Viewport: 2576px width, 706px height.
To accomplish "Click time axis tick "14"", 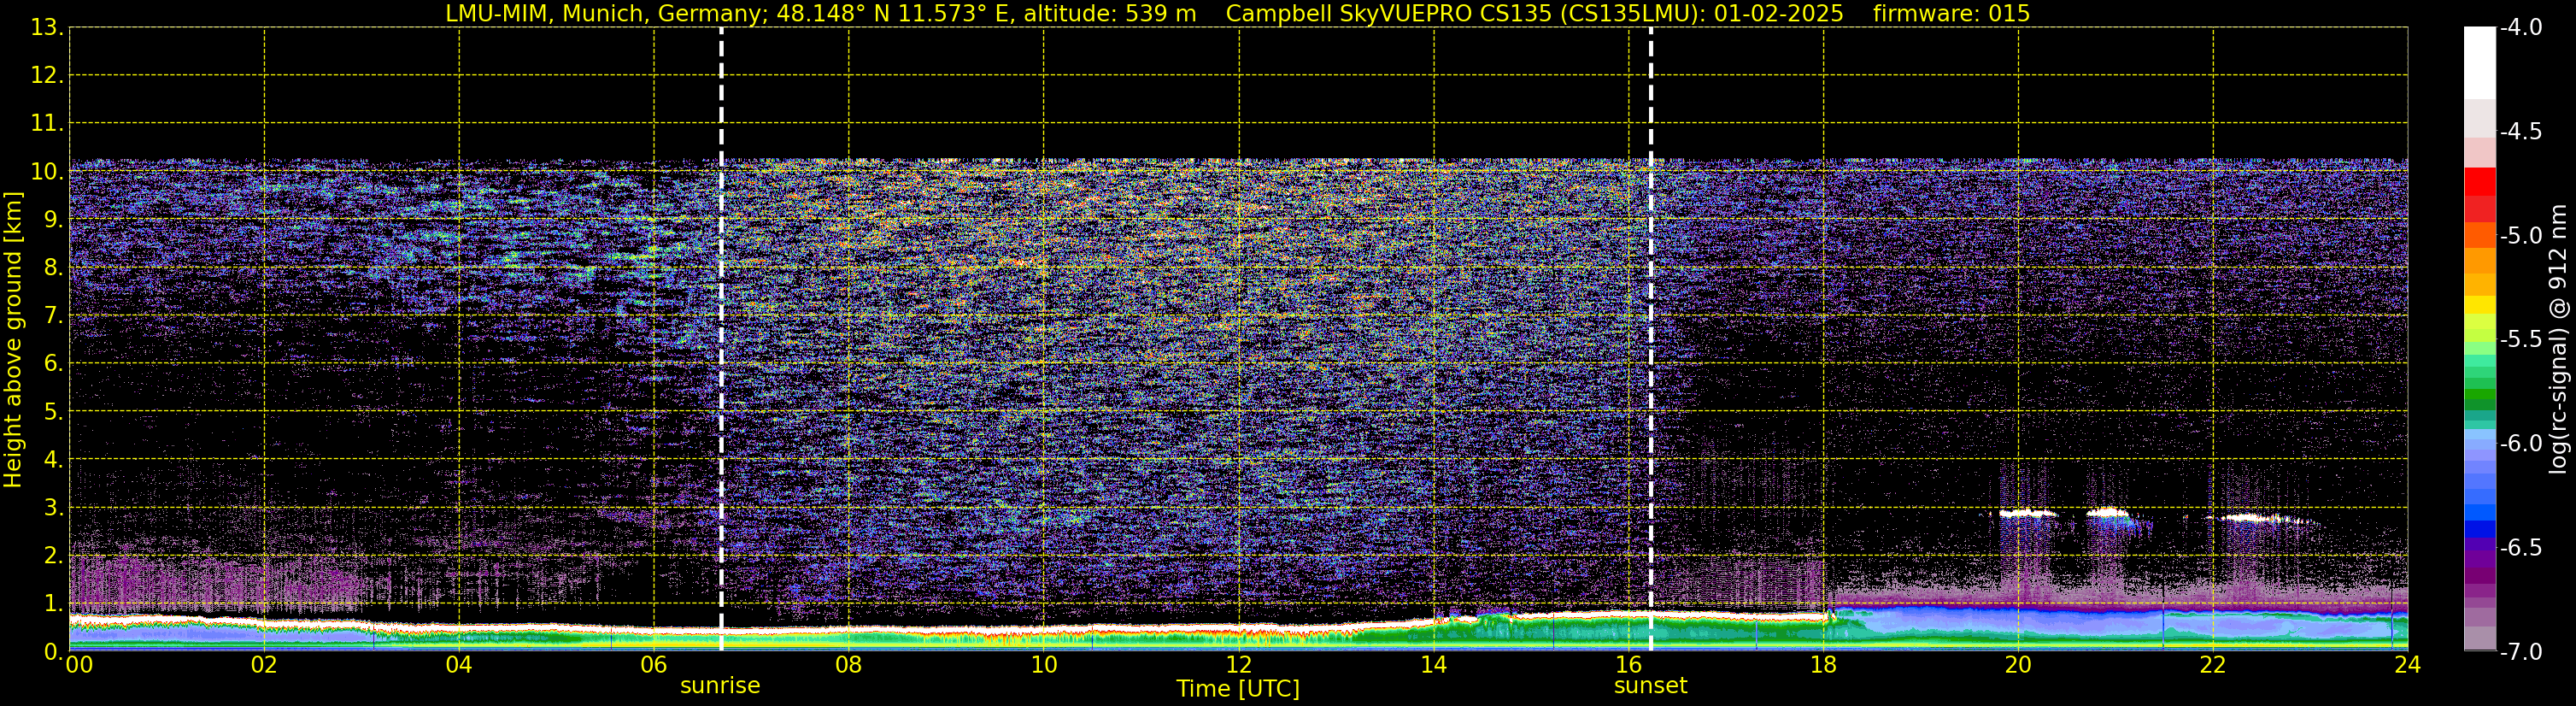I will [1433, 666].
